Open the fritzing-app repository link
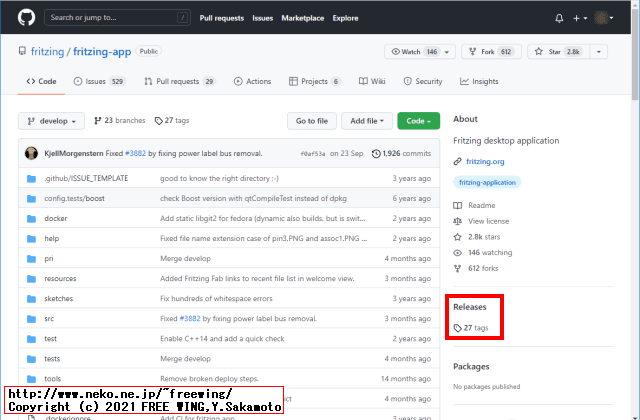This screenshot has width=640, height=420. 102,51
